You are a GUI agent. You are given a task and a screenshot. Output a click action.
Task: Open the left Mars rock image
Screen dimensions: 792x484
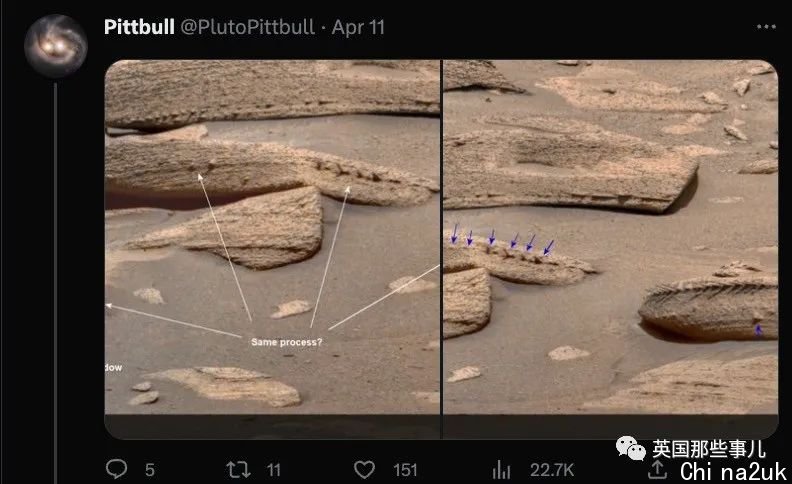coord(272,240)
